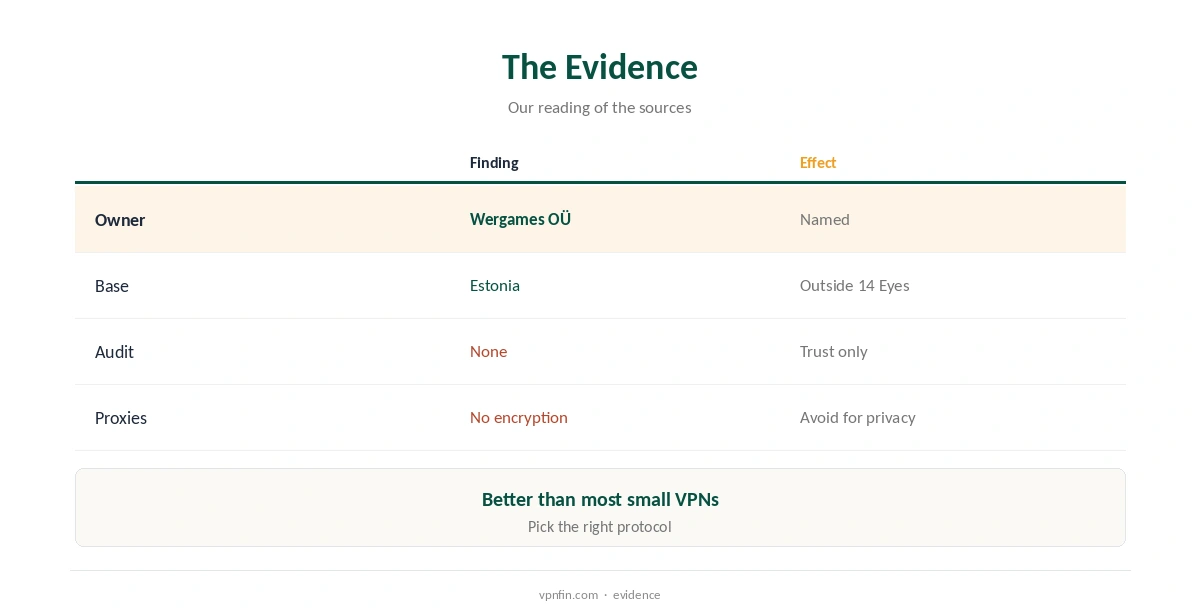Screen dimensions: 1200x614
Task: Click the 'vpnfin.com' footer text
Action: [x=568, y=595]
